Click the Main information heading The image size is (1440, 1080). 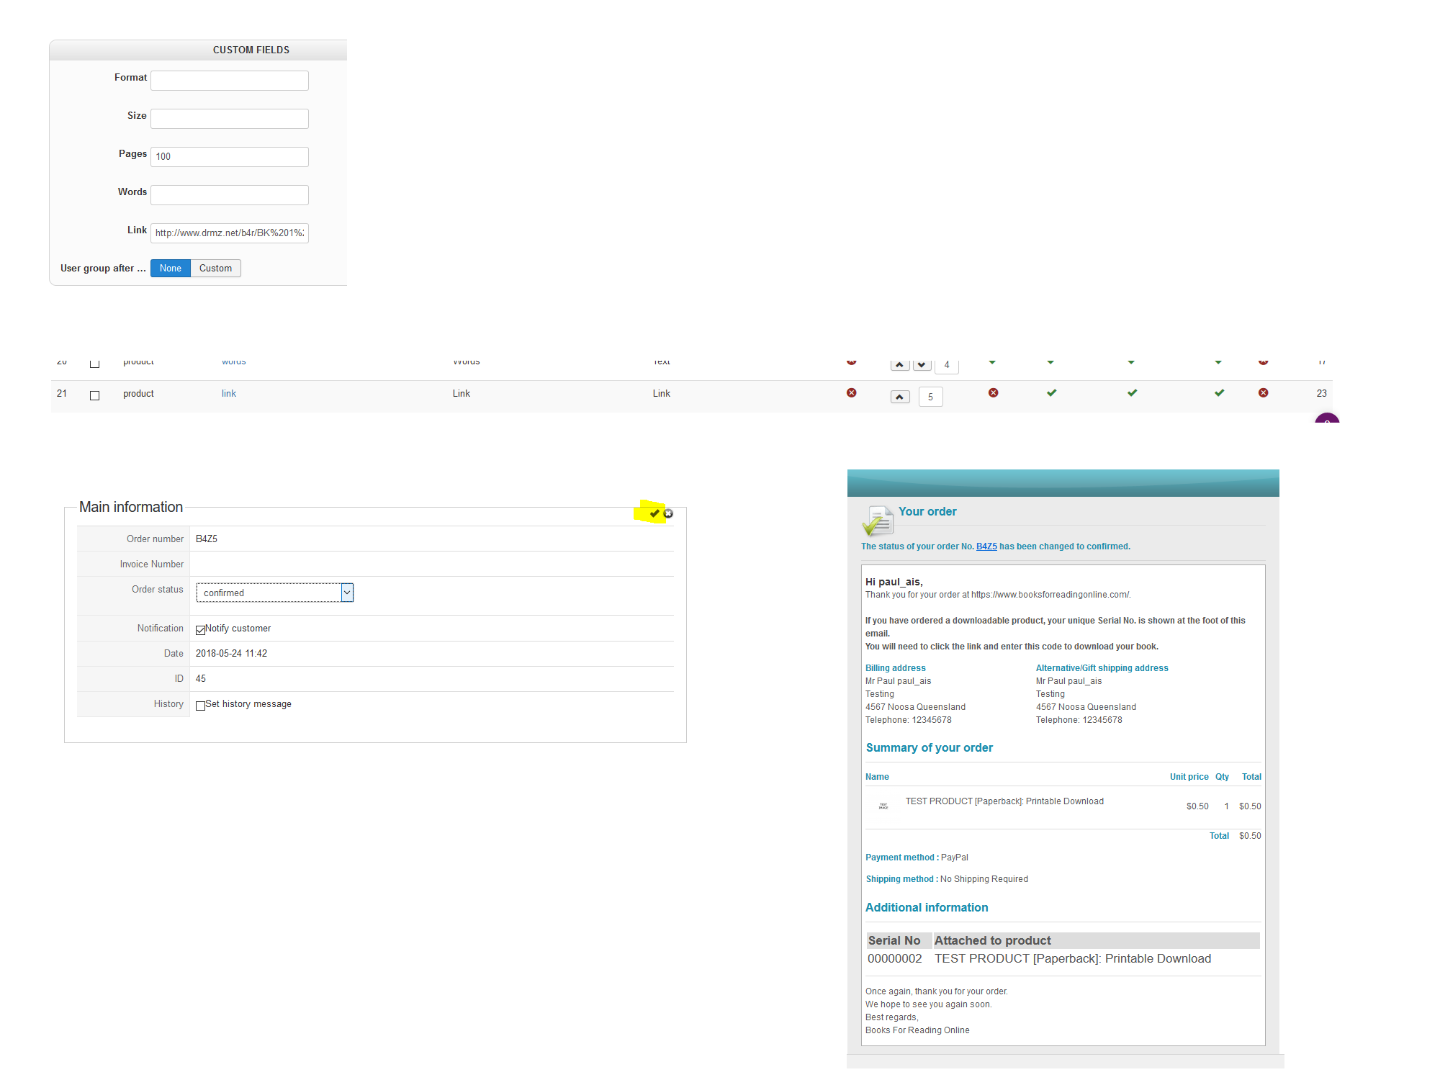click(x=131, y=507)
